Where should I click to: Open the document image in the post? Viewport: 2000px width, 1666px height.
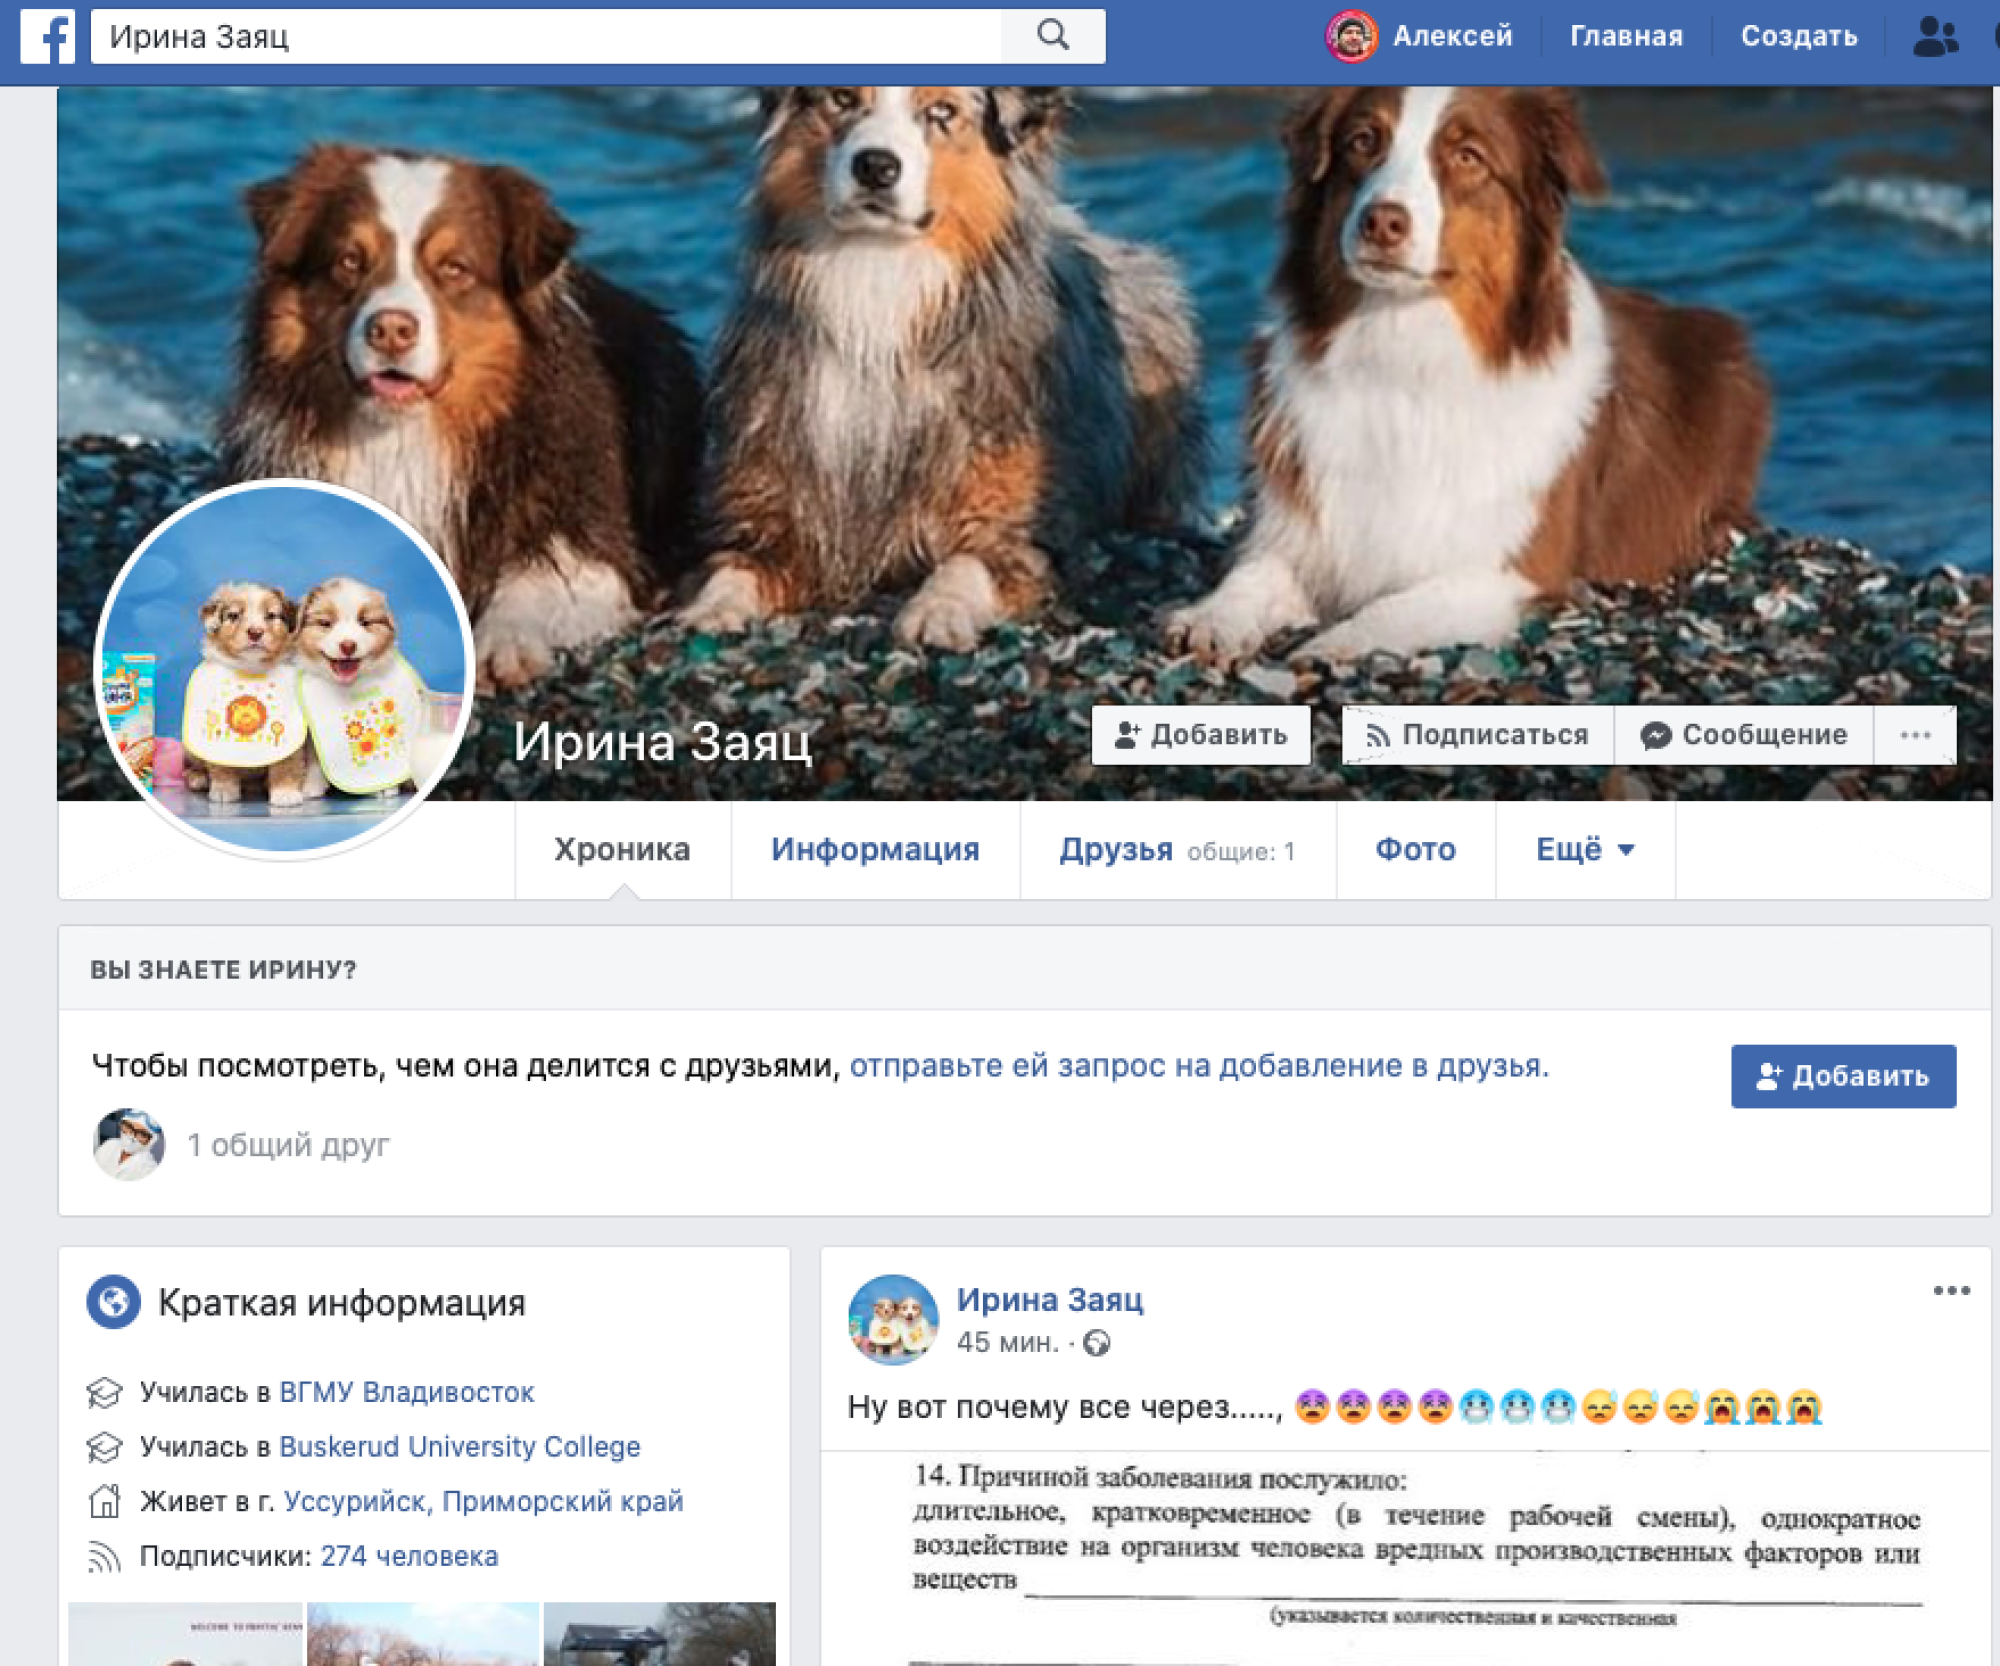click(1405, 1558)
